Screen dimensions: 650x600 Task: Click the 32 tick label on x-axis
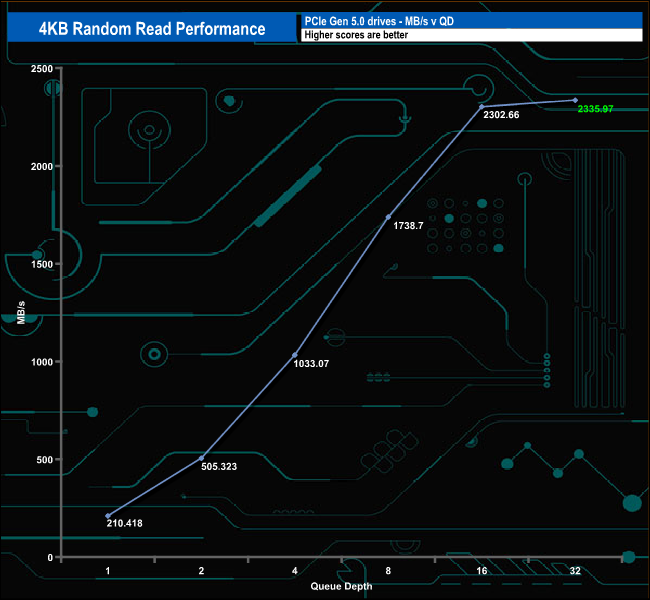click(575, 570)
